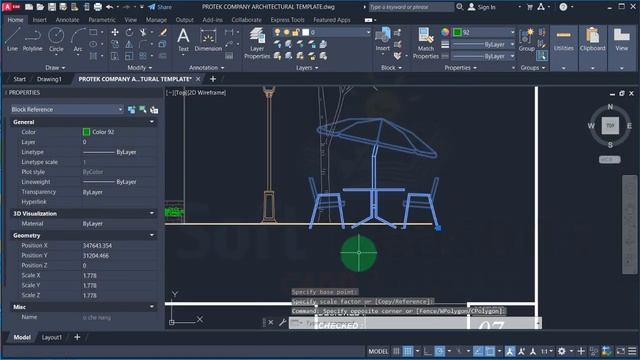Toggle object snap tracking in status bar
The width and height of the screenshot is (640, 360).
click(478, 351)
